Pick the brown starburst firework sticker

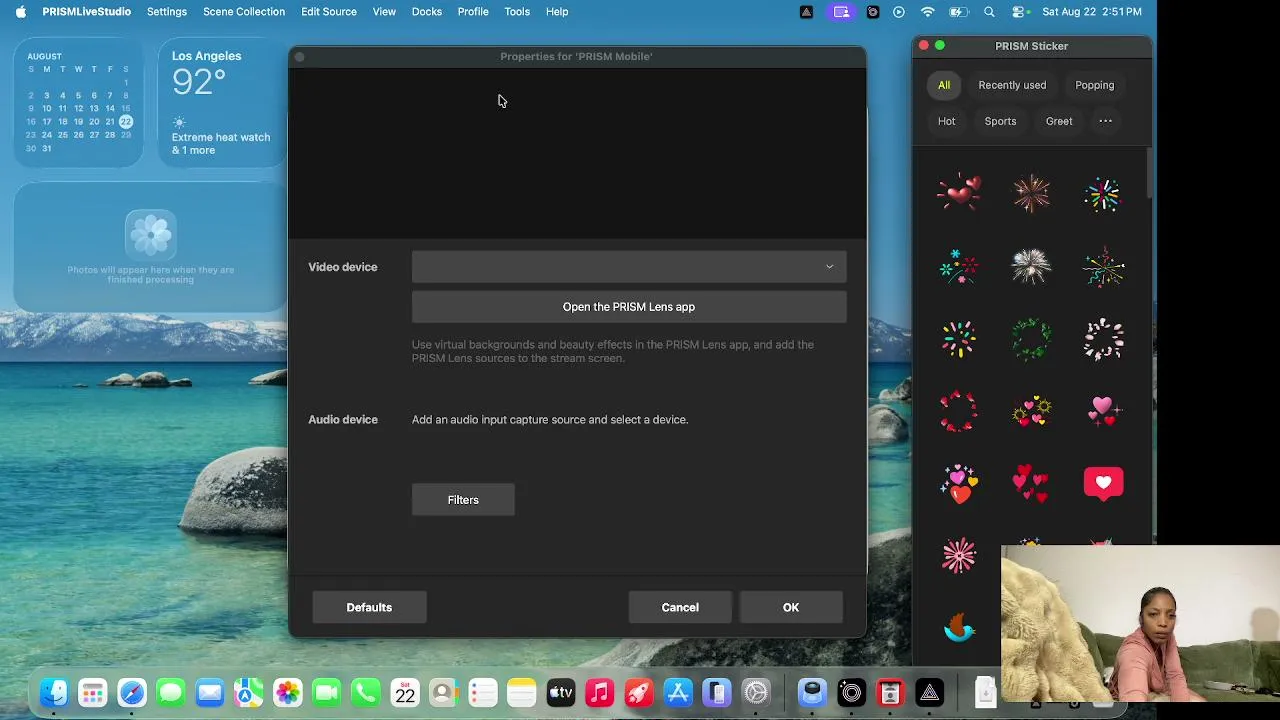pyautogui.click(x=1031, y=193)
